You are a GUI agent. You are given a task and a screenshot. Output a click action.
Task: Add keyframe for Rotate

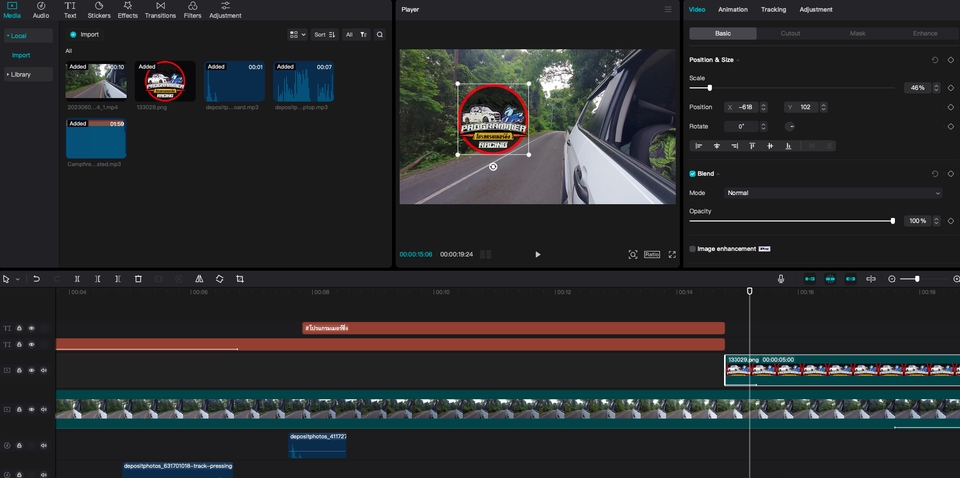(x=951, y=127)
